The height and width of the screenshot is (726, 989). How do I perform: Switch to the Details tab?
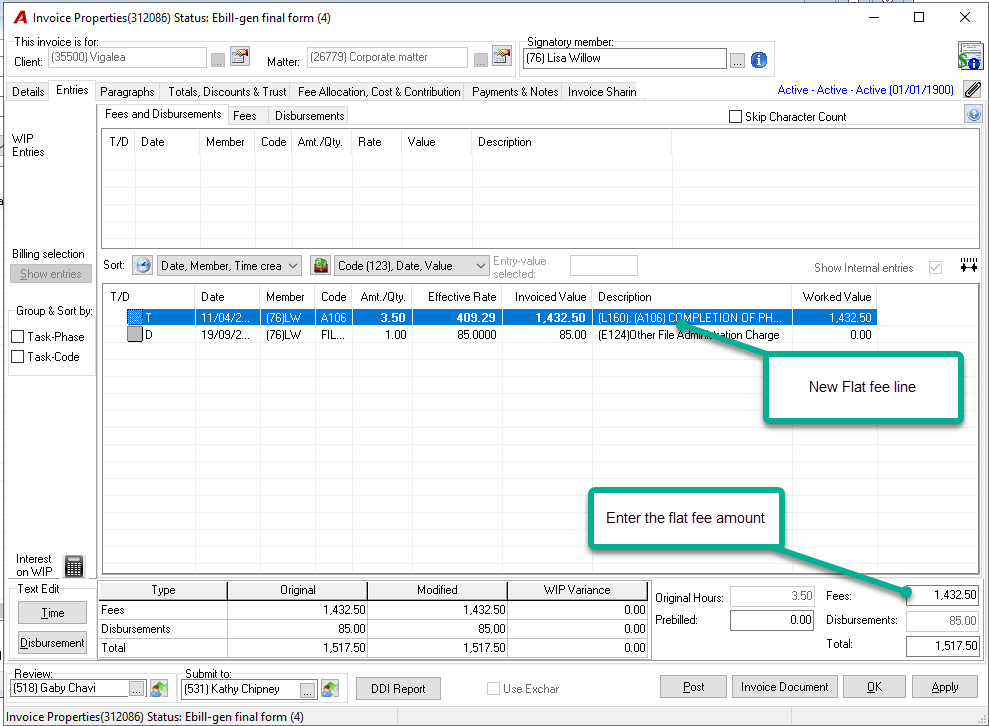tap(28, 92)
